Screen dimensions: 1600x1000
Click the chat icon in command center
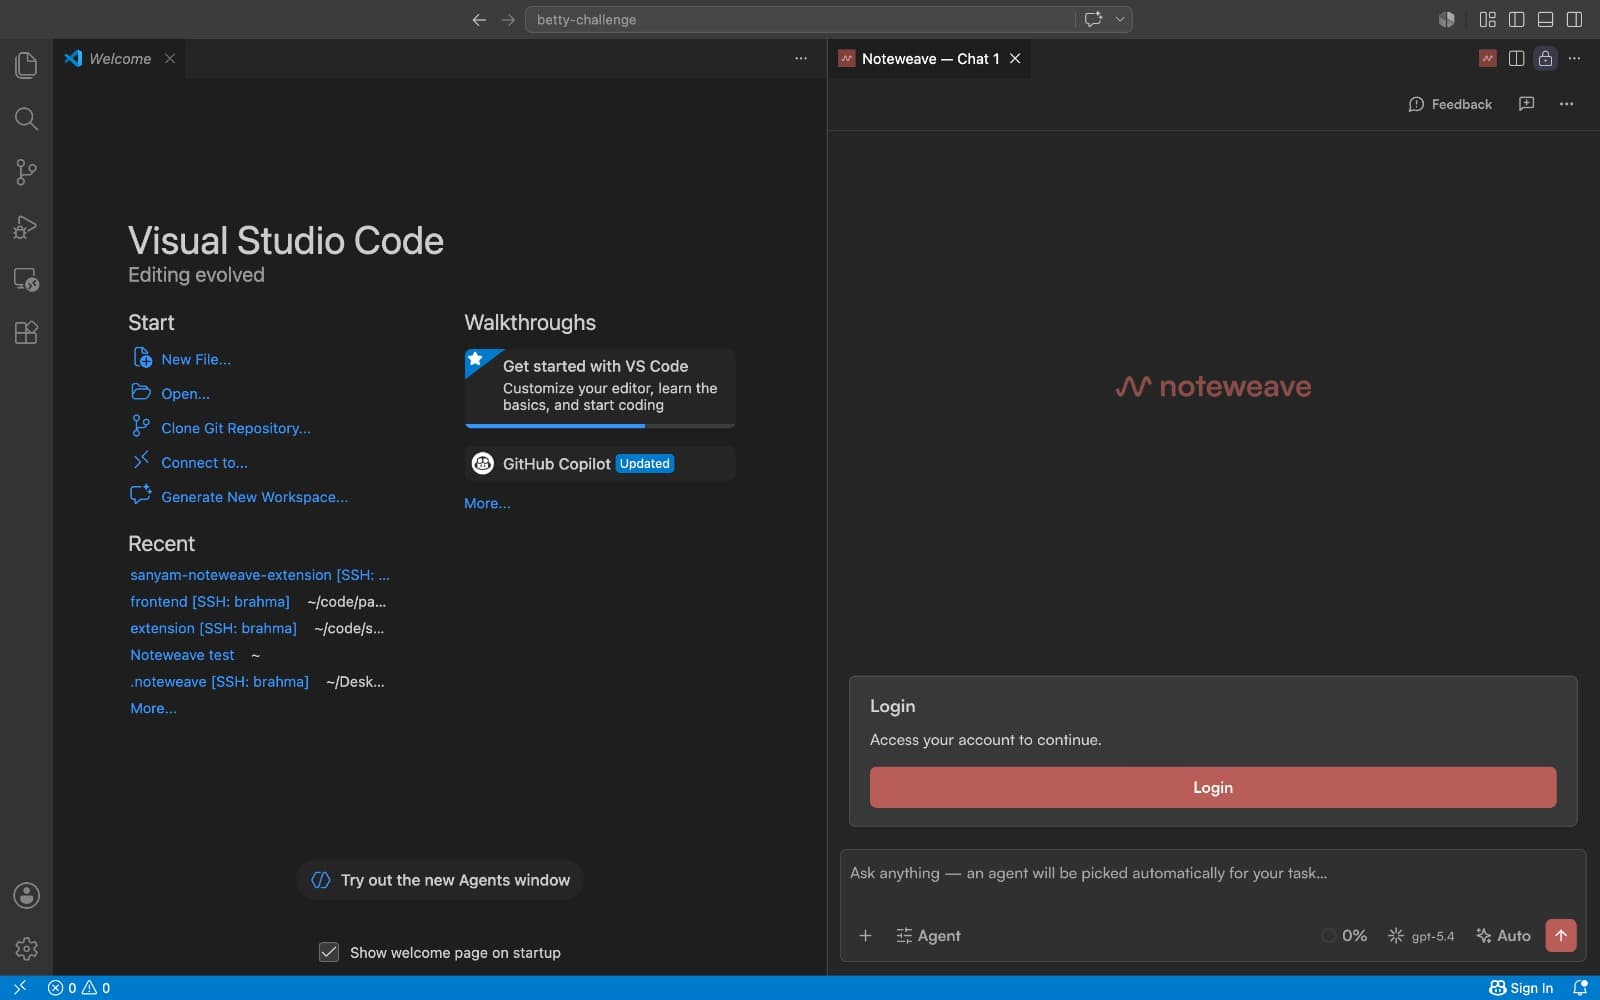pos(1093,19)
